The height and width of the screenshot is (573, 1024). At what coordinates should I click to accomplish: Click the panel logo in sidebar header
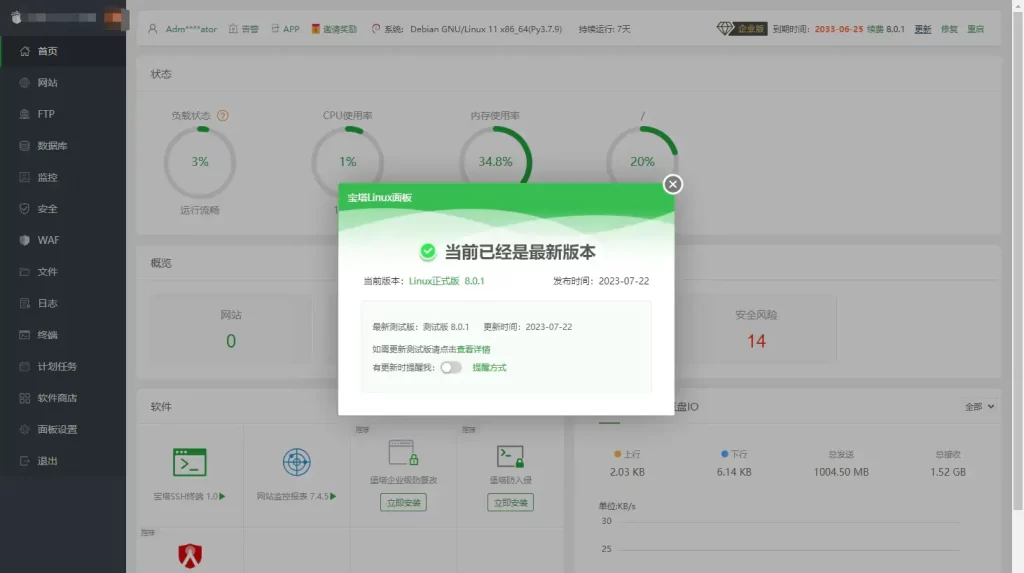click(x=16, y=17)
